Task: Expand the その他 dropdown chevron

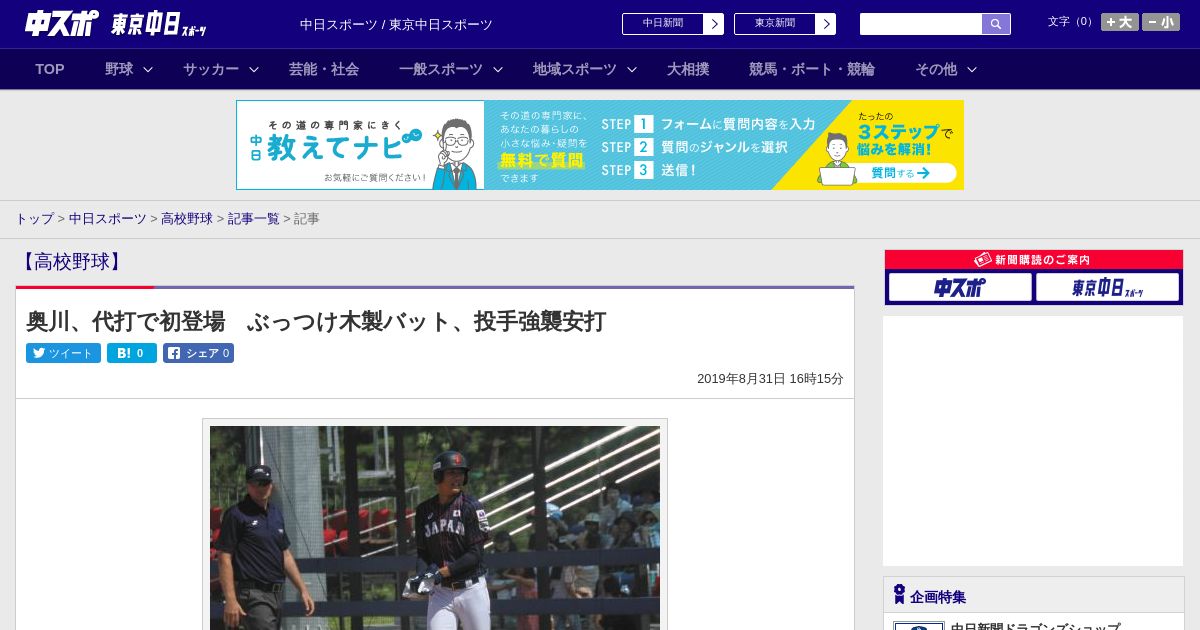Action: pos(972,69)
